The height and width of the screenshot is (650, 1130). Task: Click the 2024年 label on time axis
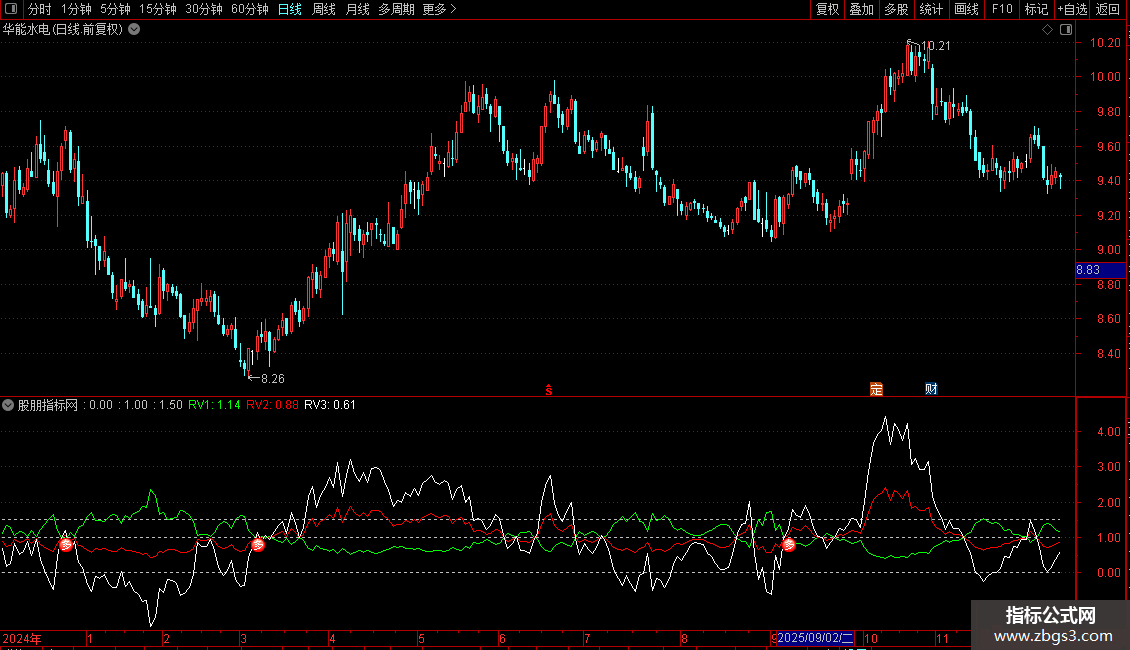[22, 638]
